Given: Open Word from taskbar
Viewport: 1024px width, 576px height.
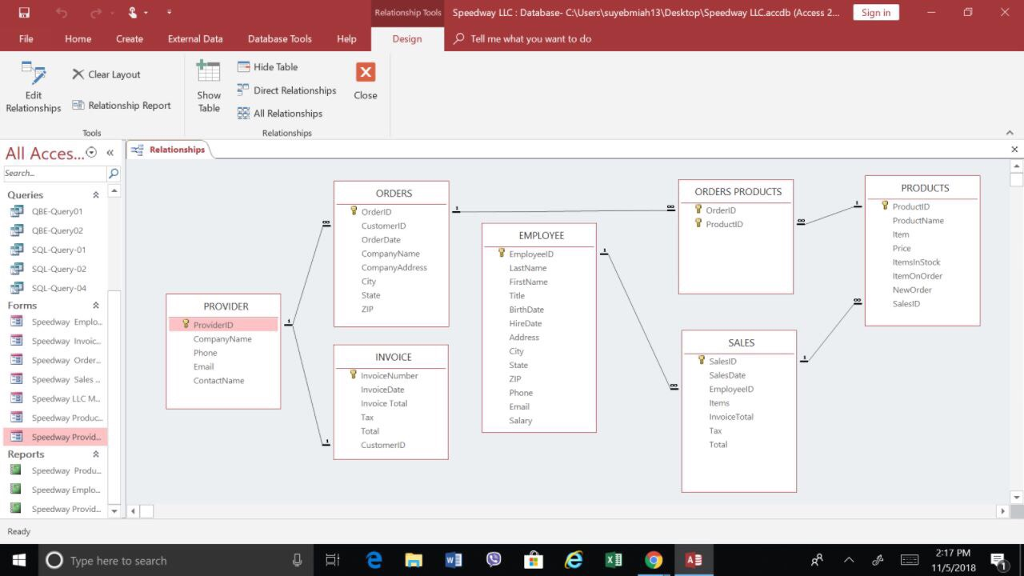Looking at the screenshot, I should (453, 560).
